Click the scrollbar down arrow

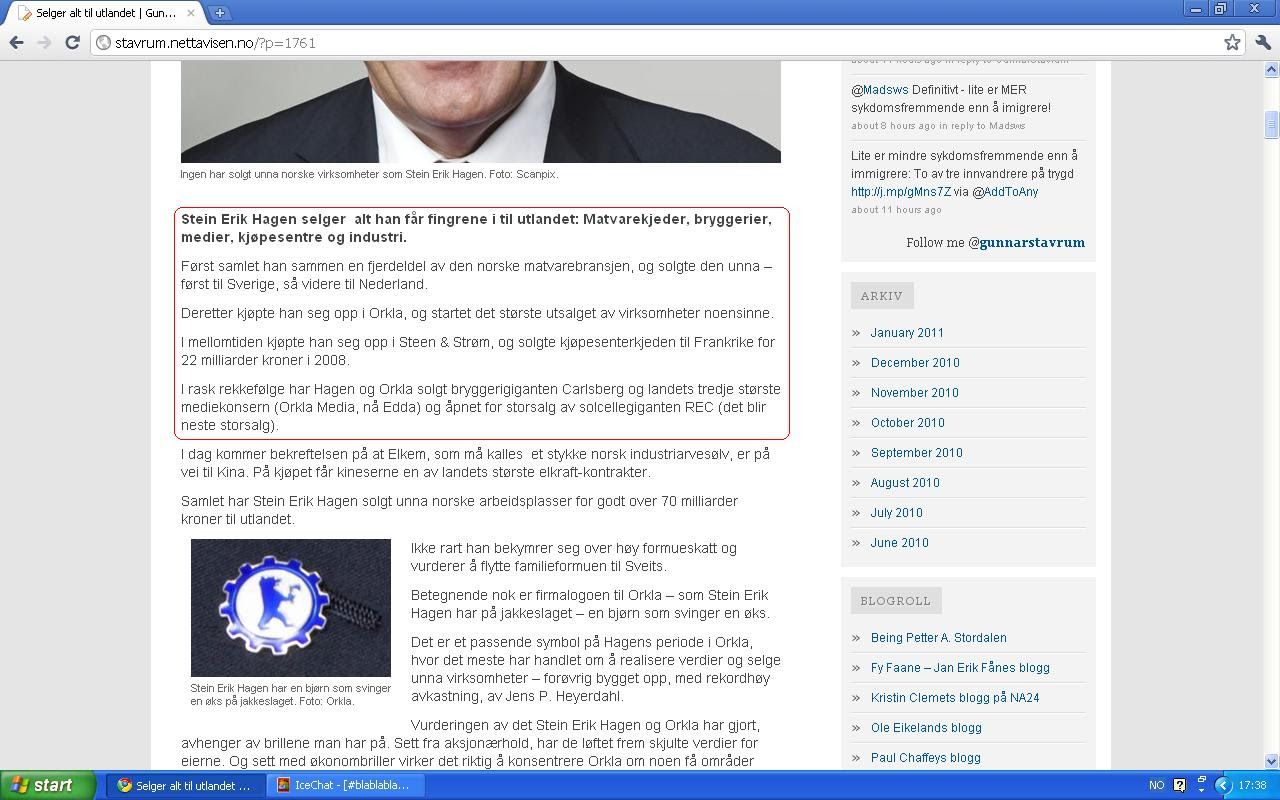1272,761
